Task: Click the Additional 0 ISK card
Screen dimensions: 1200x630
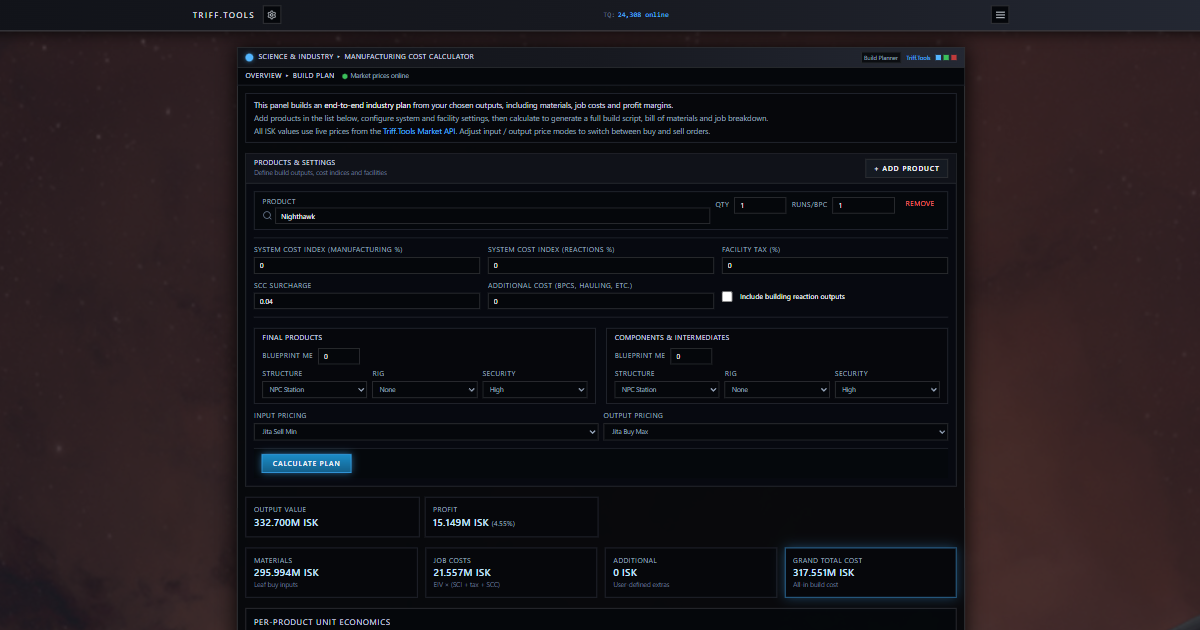Action: (691, 572)
